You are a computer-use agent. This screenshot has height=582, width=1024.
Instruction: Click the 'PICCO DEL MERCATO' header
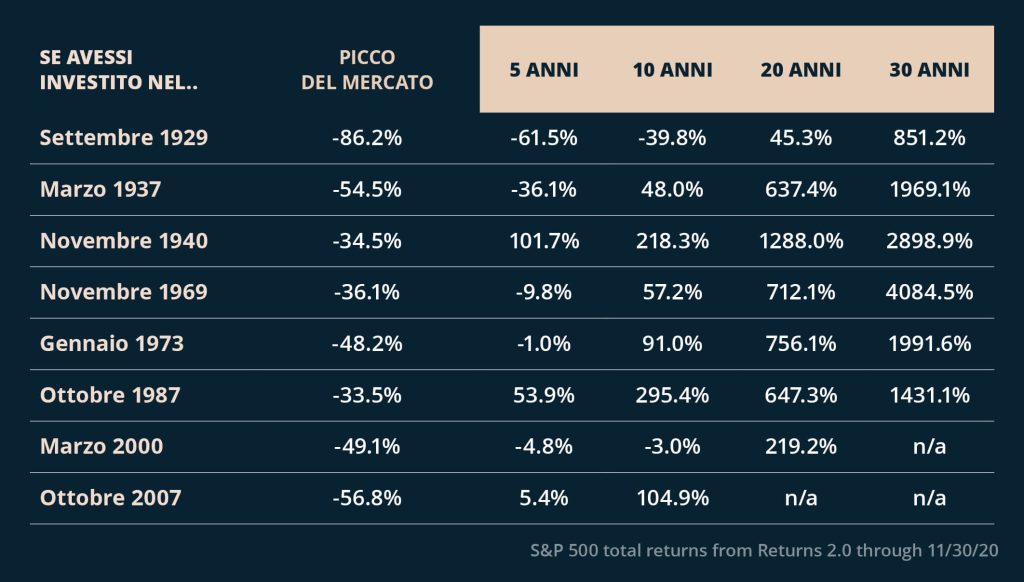tap(367, 70)
